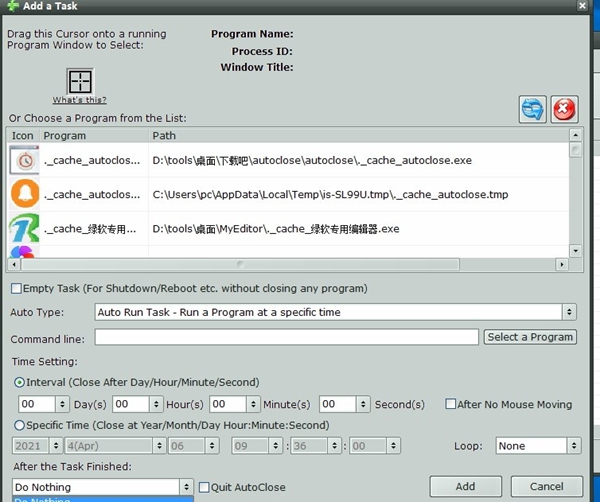
Task: Click the Icon column header
Action: (x=23, y=136)
